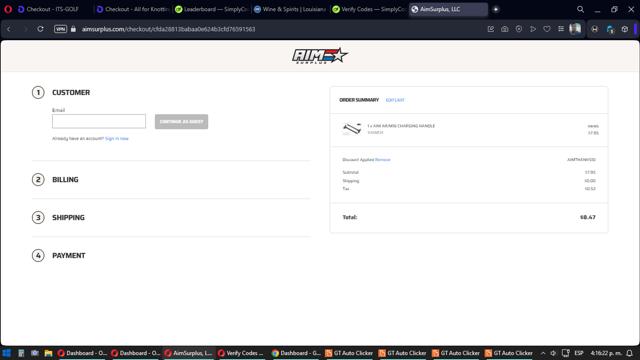Screen dimensions: 640x360
Task: Open the cube extensions icon
Action: click(x=625, y=29)
